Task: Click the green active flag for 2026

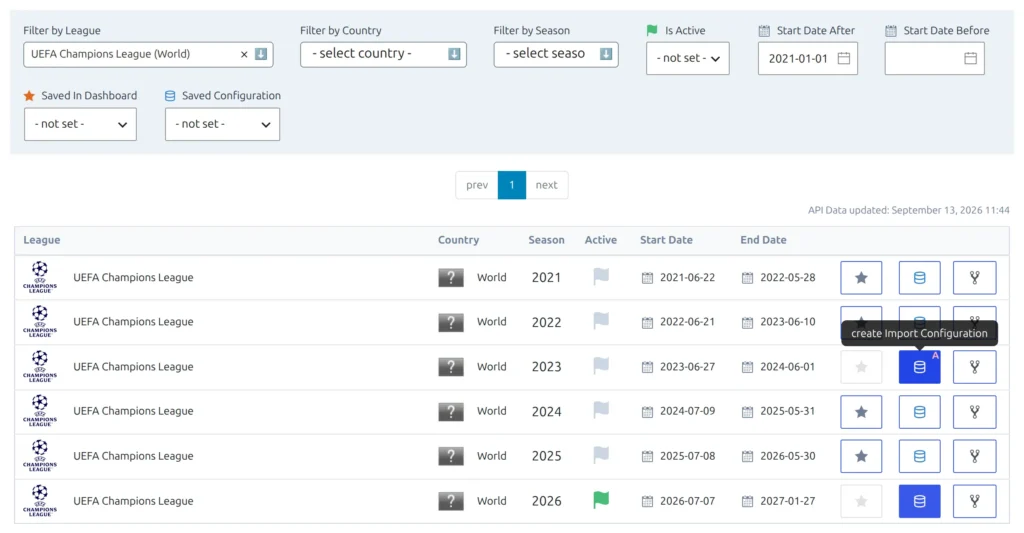Action: coord(601,500)
